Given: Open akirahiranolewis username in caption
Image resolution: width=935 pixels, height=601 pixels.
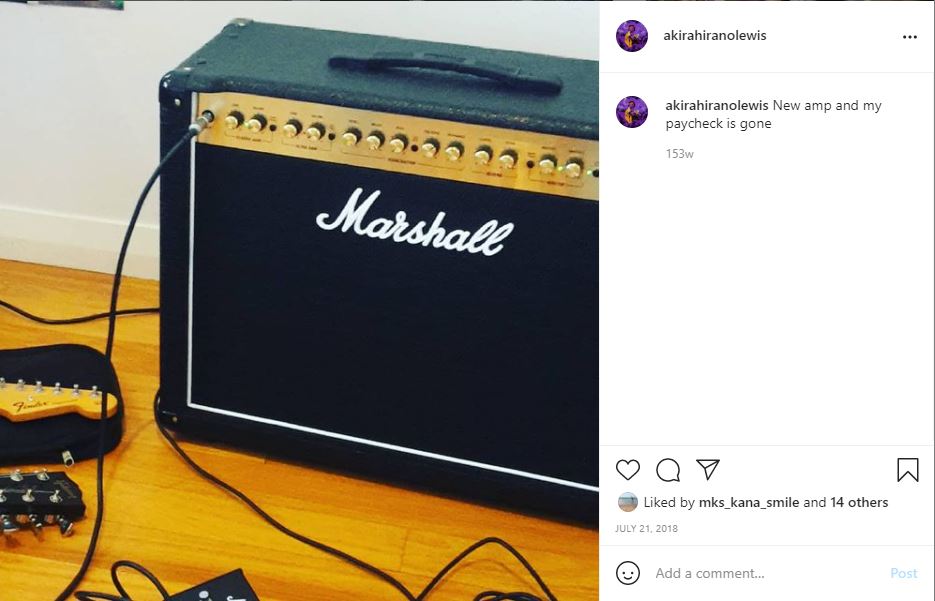Looking at the screenshot, I should 717,106.
